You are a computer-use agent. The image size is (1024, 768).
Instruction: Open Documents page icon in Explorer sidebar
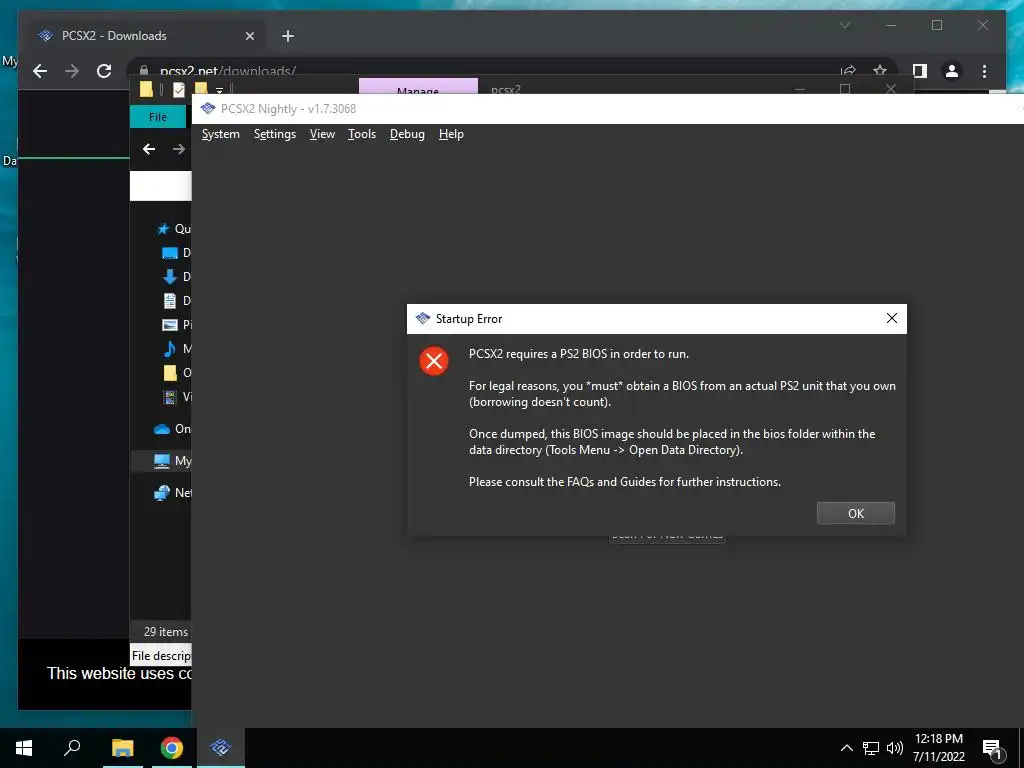[x=170, y=301]
